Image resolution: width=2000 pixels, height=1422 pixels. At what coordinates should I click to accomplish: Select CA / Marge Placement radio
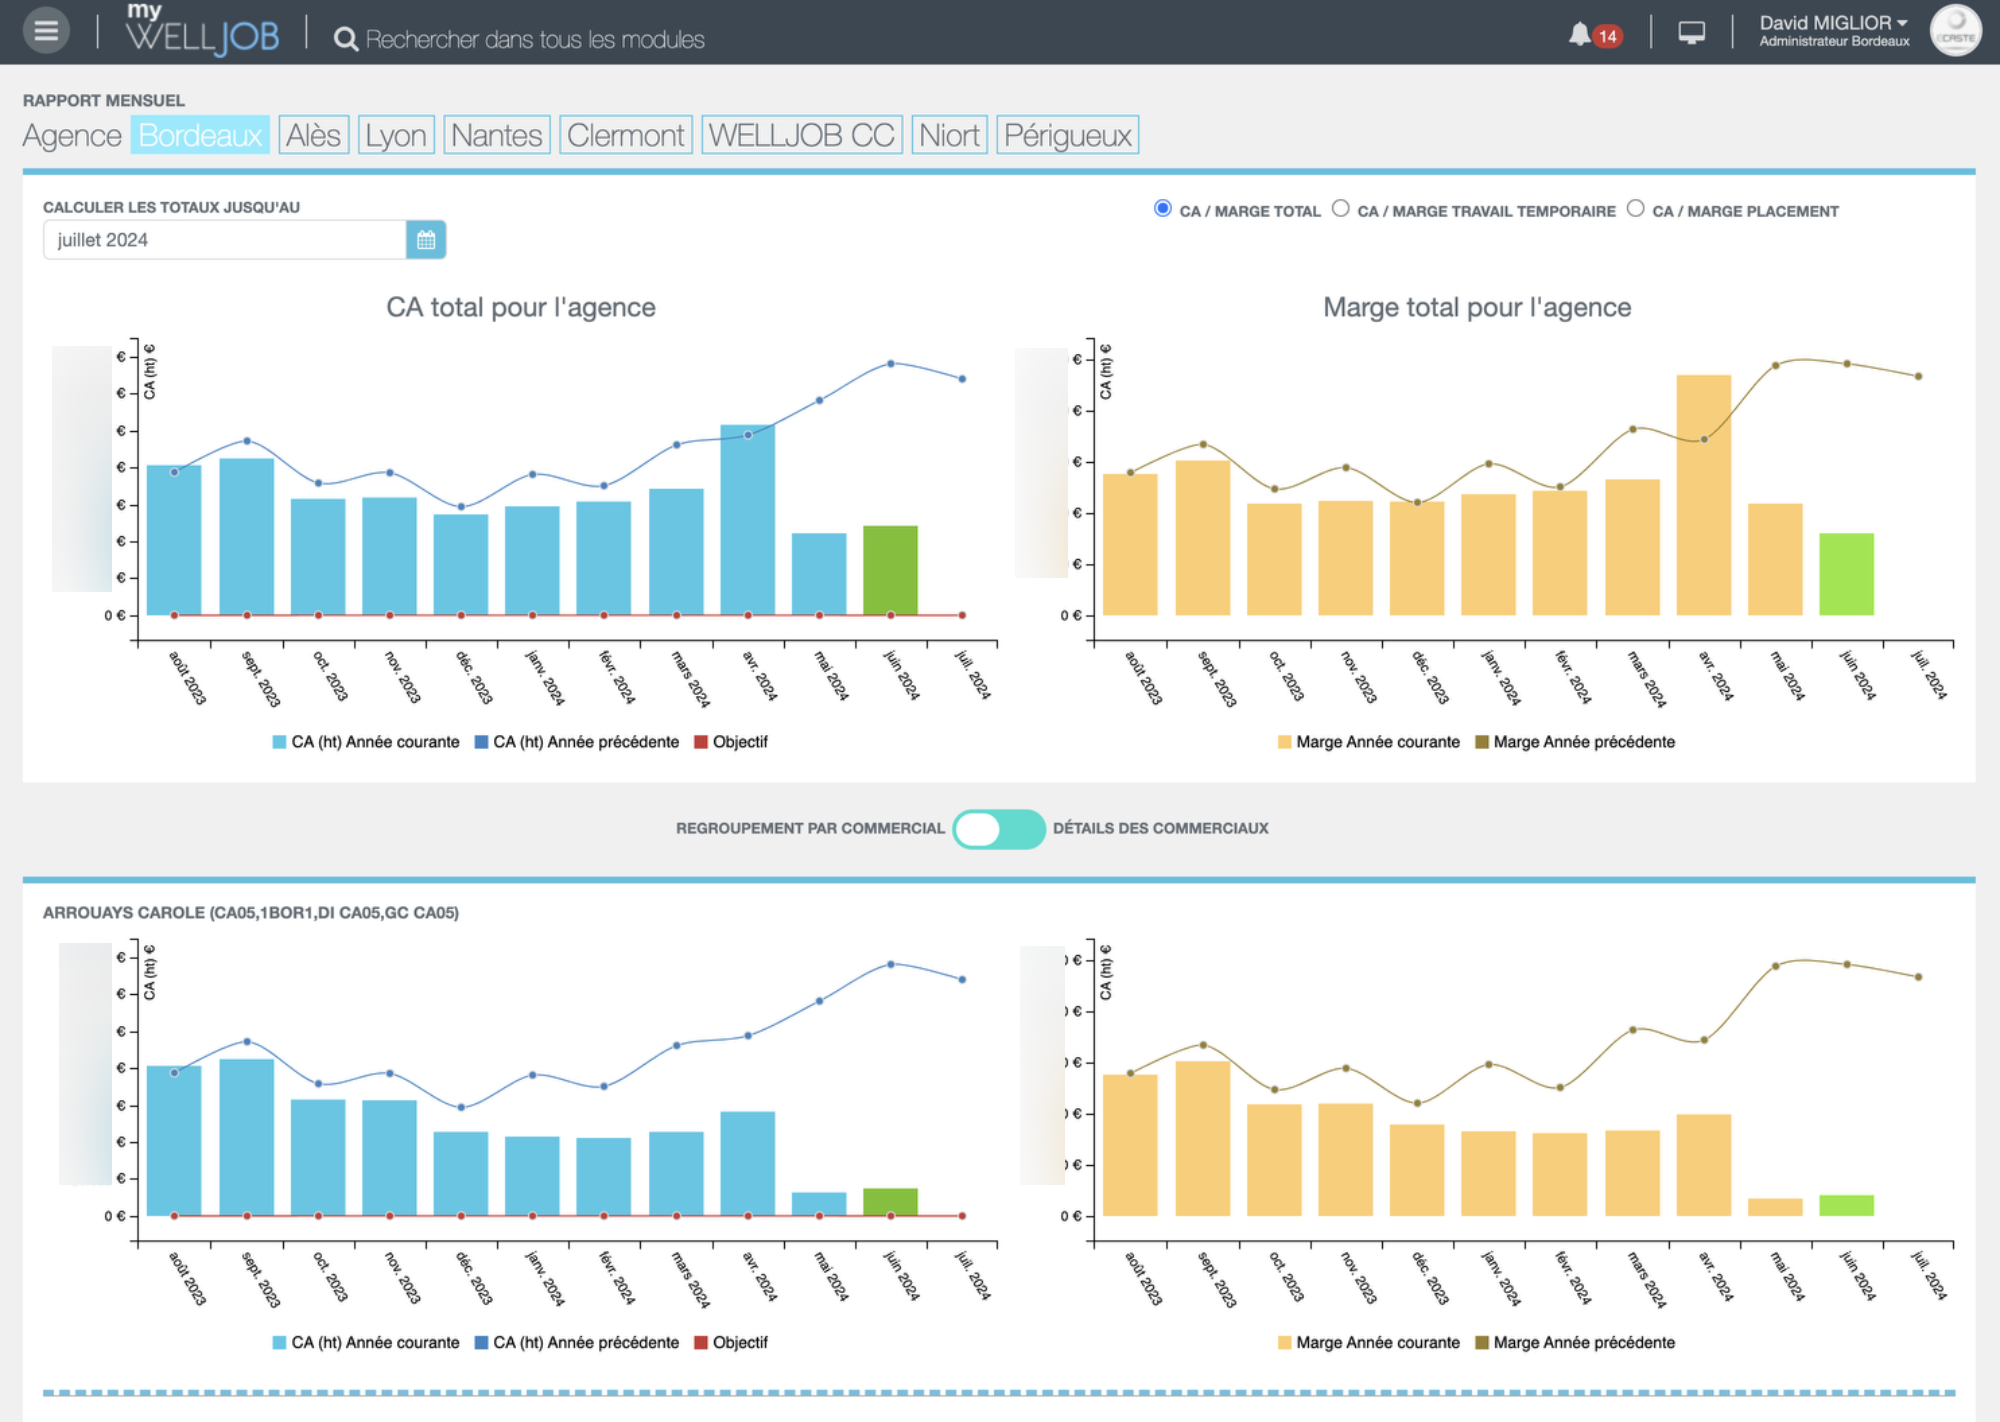[1635, 209]
